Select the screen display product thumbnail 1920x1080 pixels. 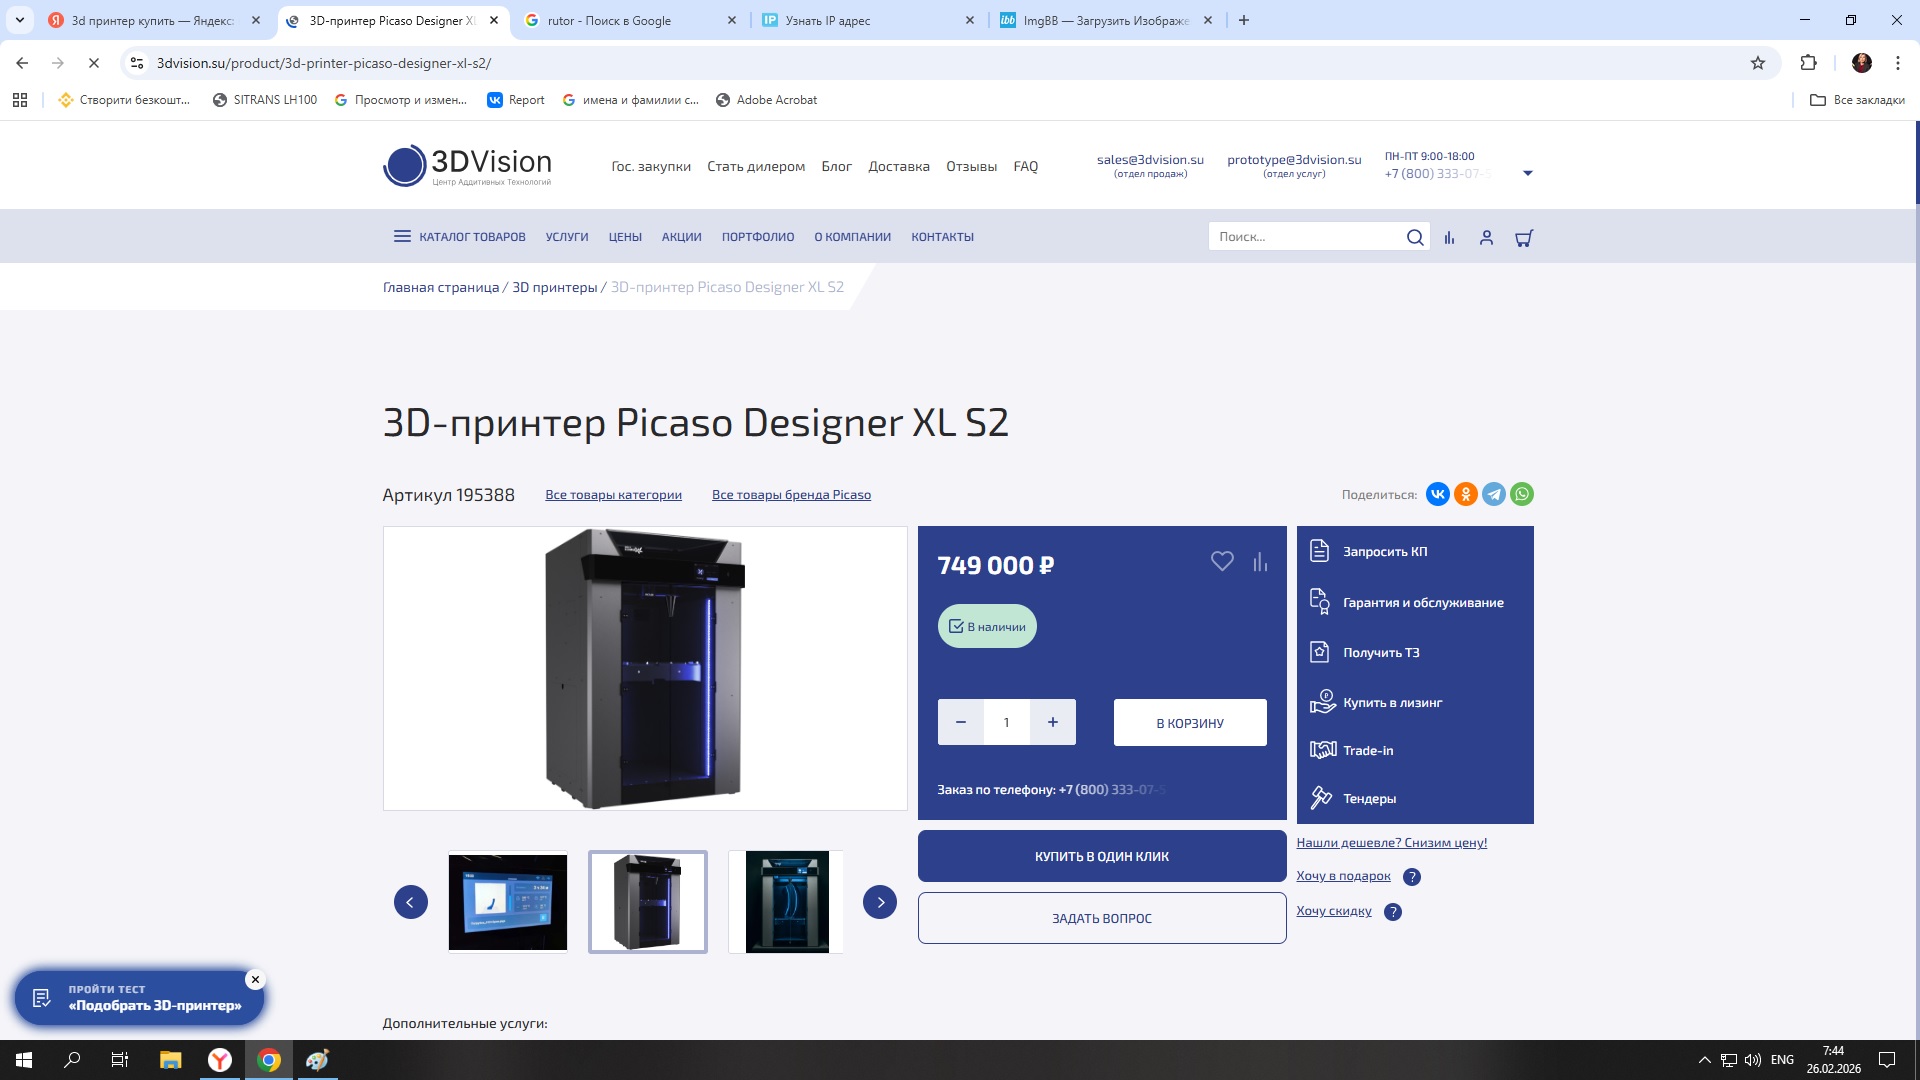pos(507,902)
